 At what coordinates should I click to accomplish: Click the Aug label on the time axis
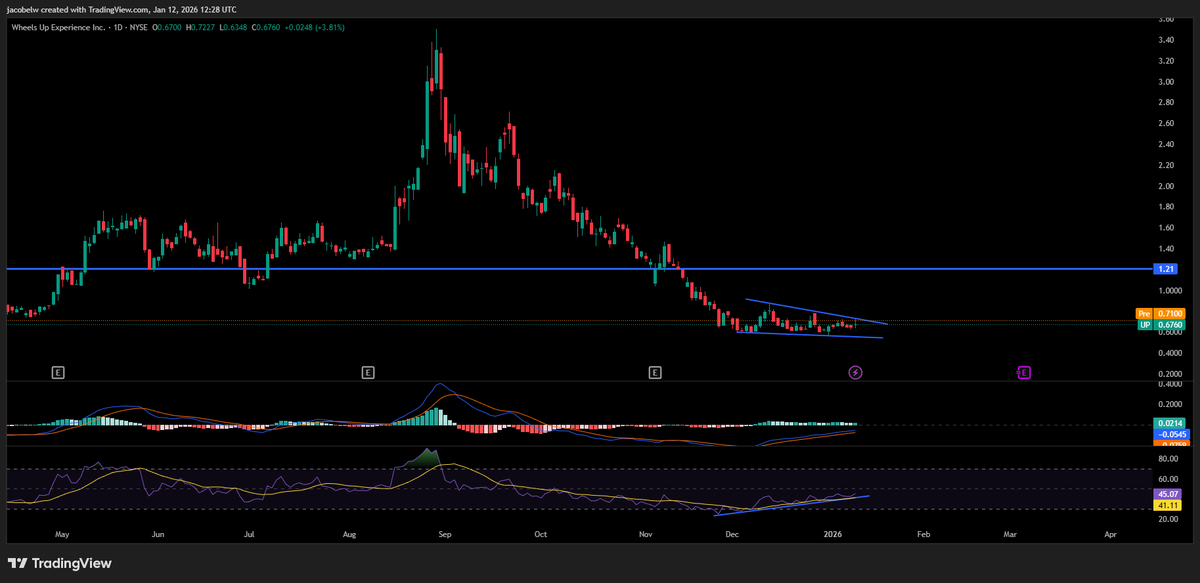[350, 535]
